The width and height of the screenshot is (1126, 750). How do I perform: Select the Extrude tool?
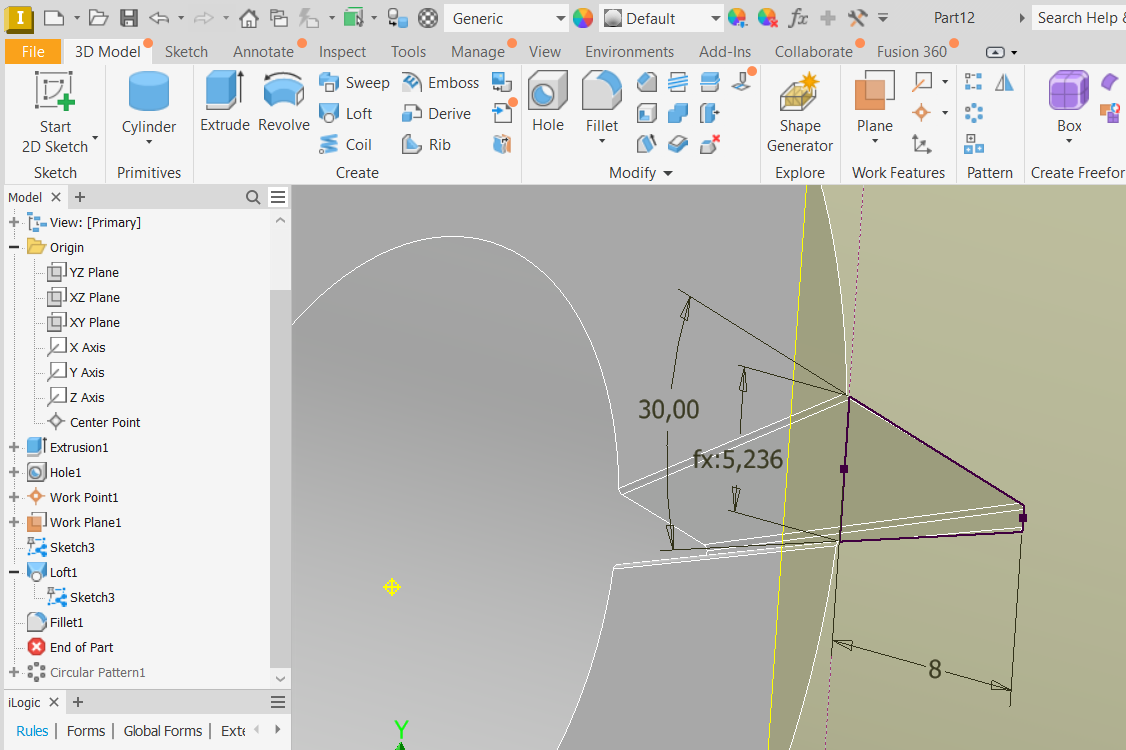pos(224,98)
